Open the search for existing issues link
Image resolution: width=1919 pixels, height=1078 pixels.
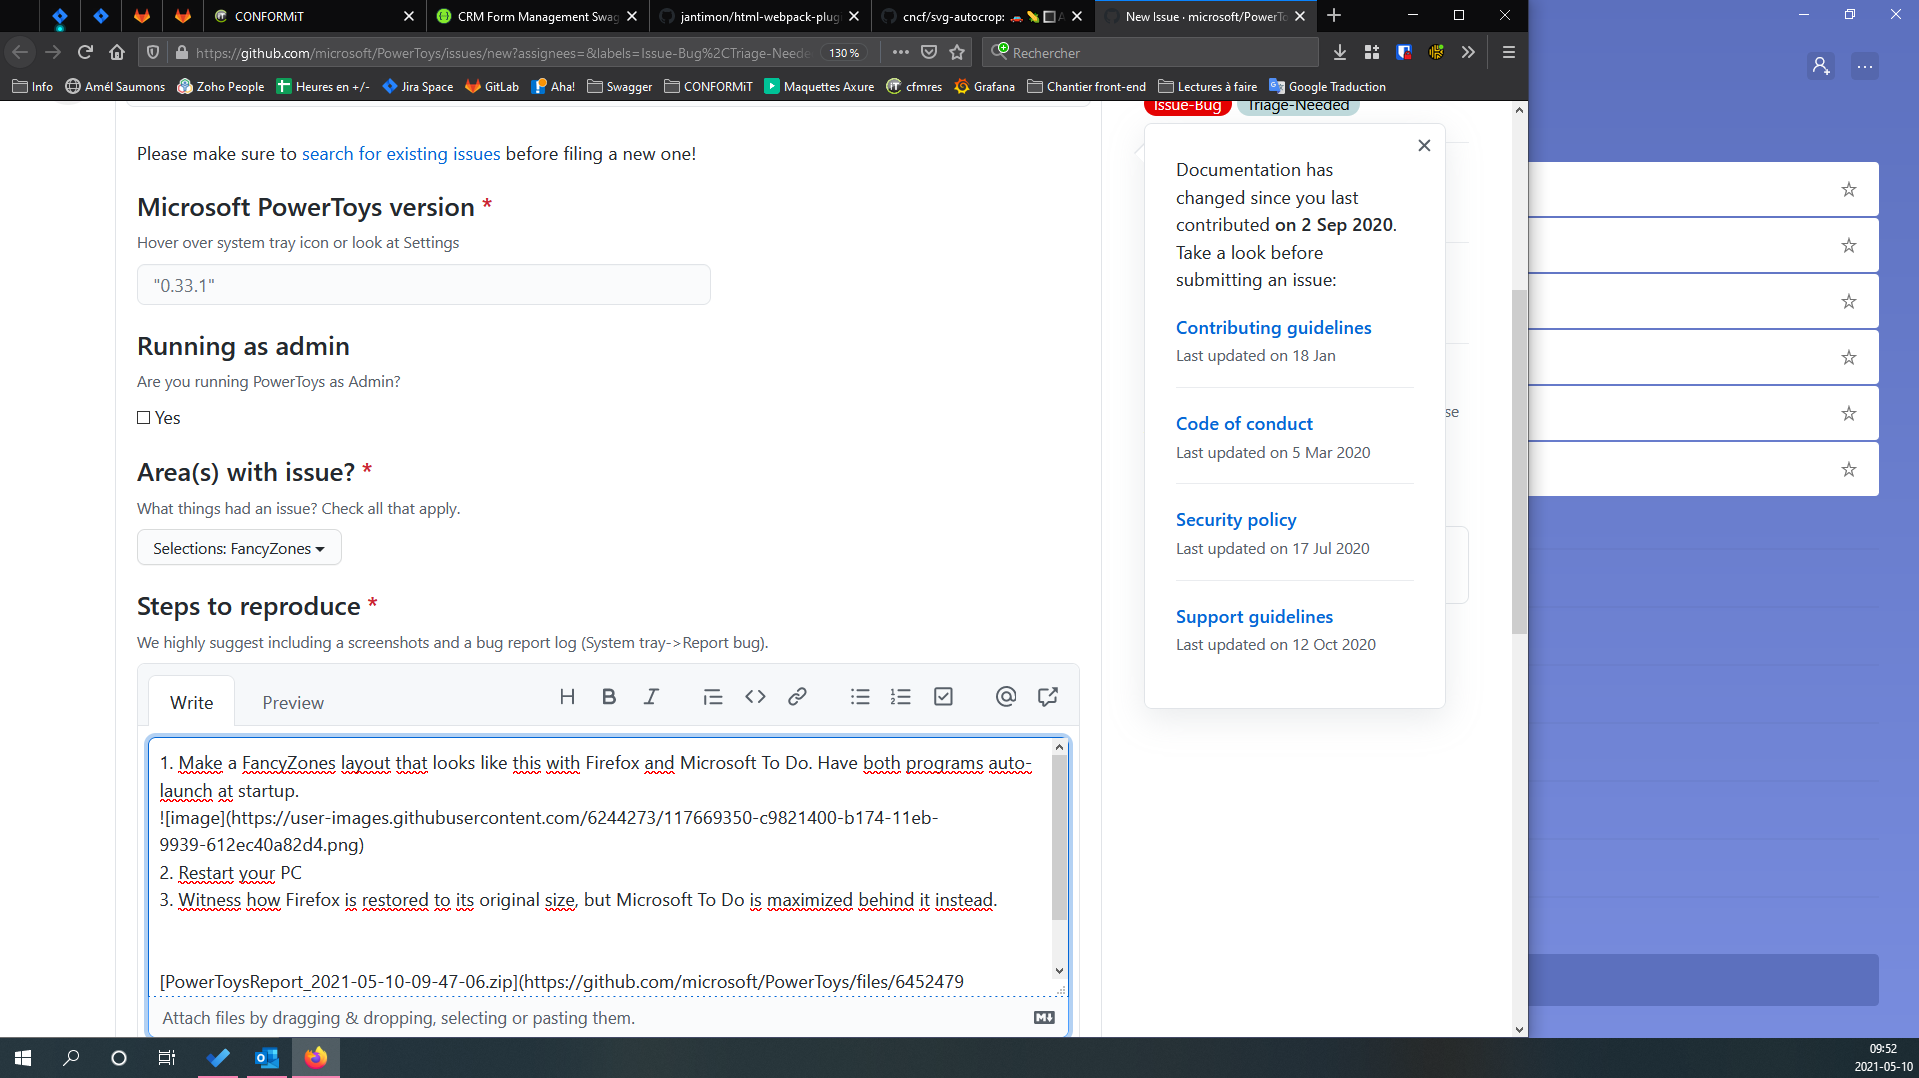click(401, 153)
